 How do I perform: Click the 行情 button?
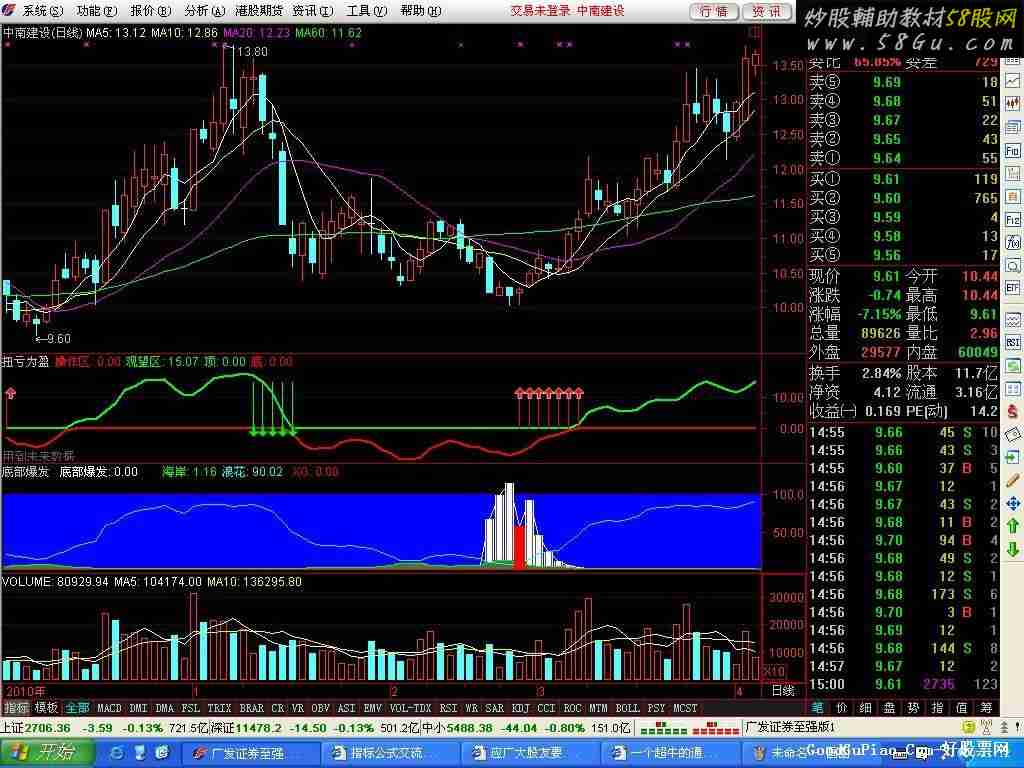click(x=714, y=11)
